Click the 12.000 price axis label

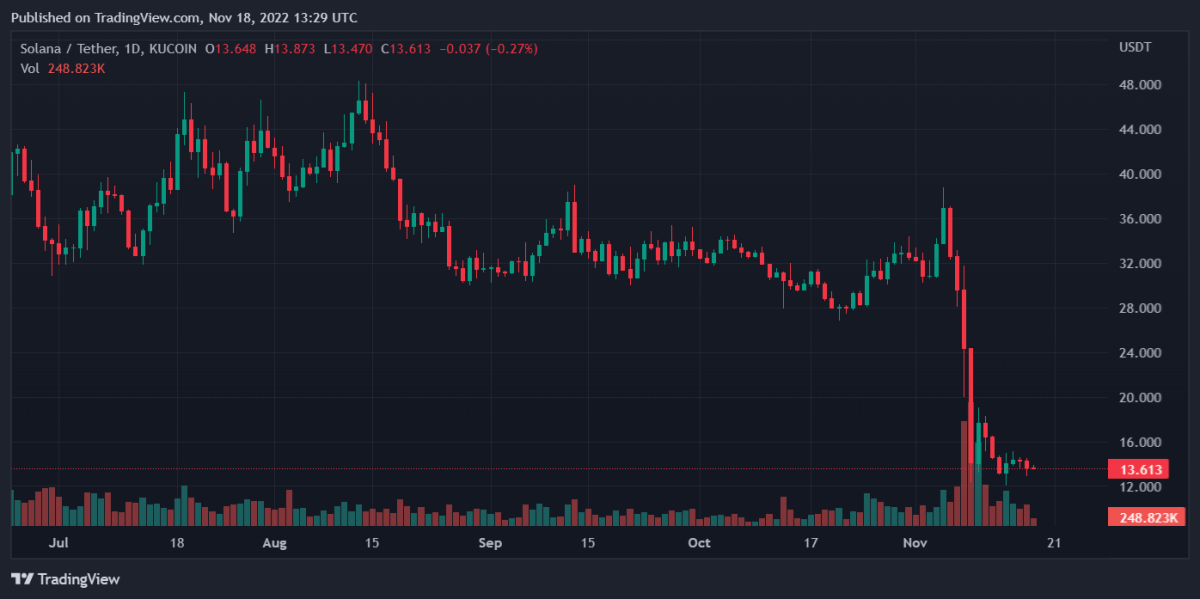(1139, 487)
